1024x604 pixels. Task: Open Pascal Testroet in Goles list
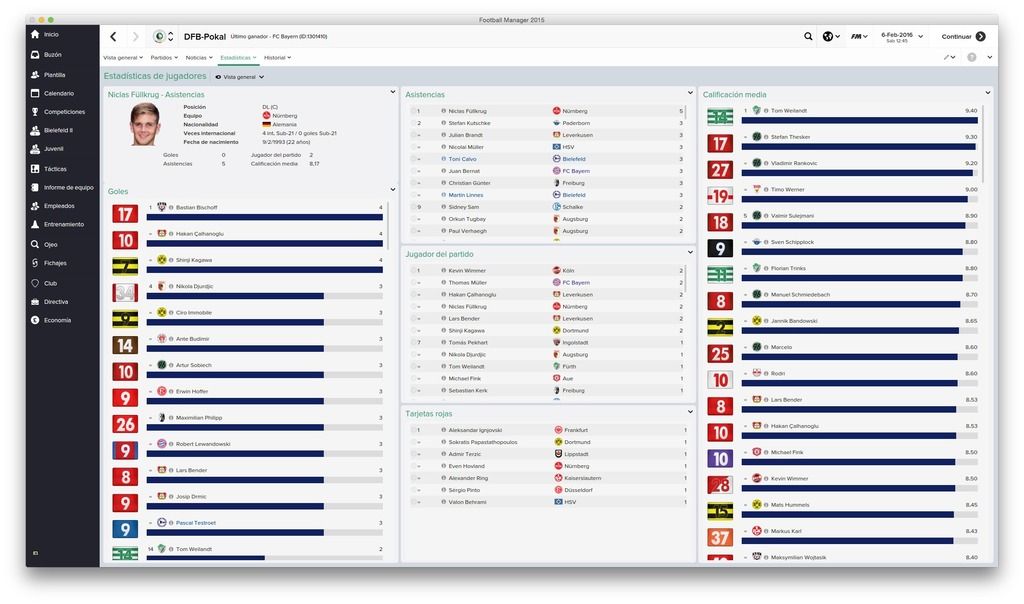point(195,523)
